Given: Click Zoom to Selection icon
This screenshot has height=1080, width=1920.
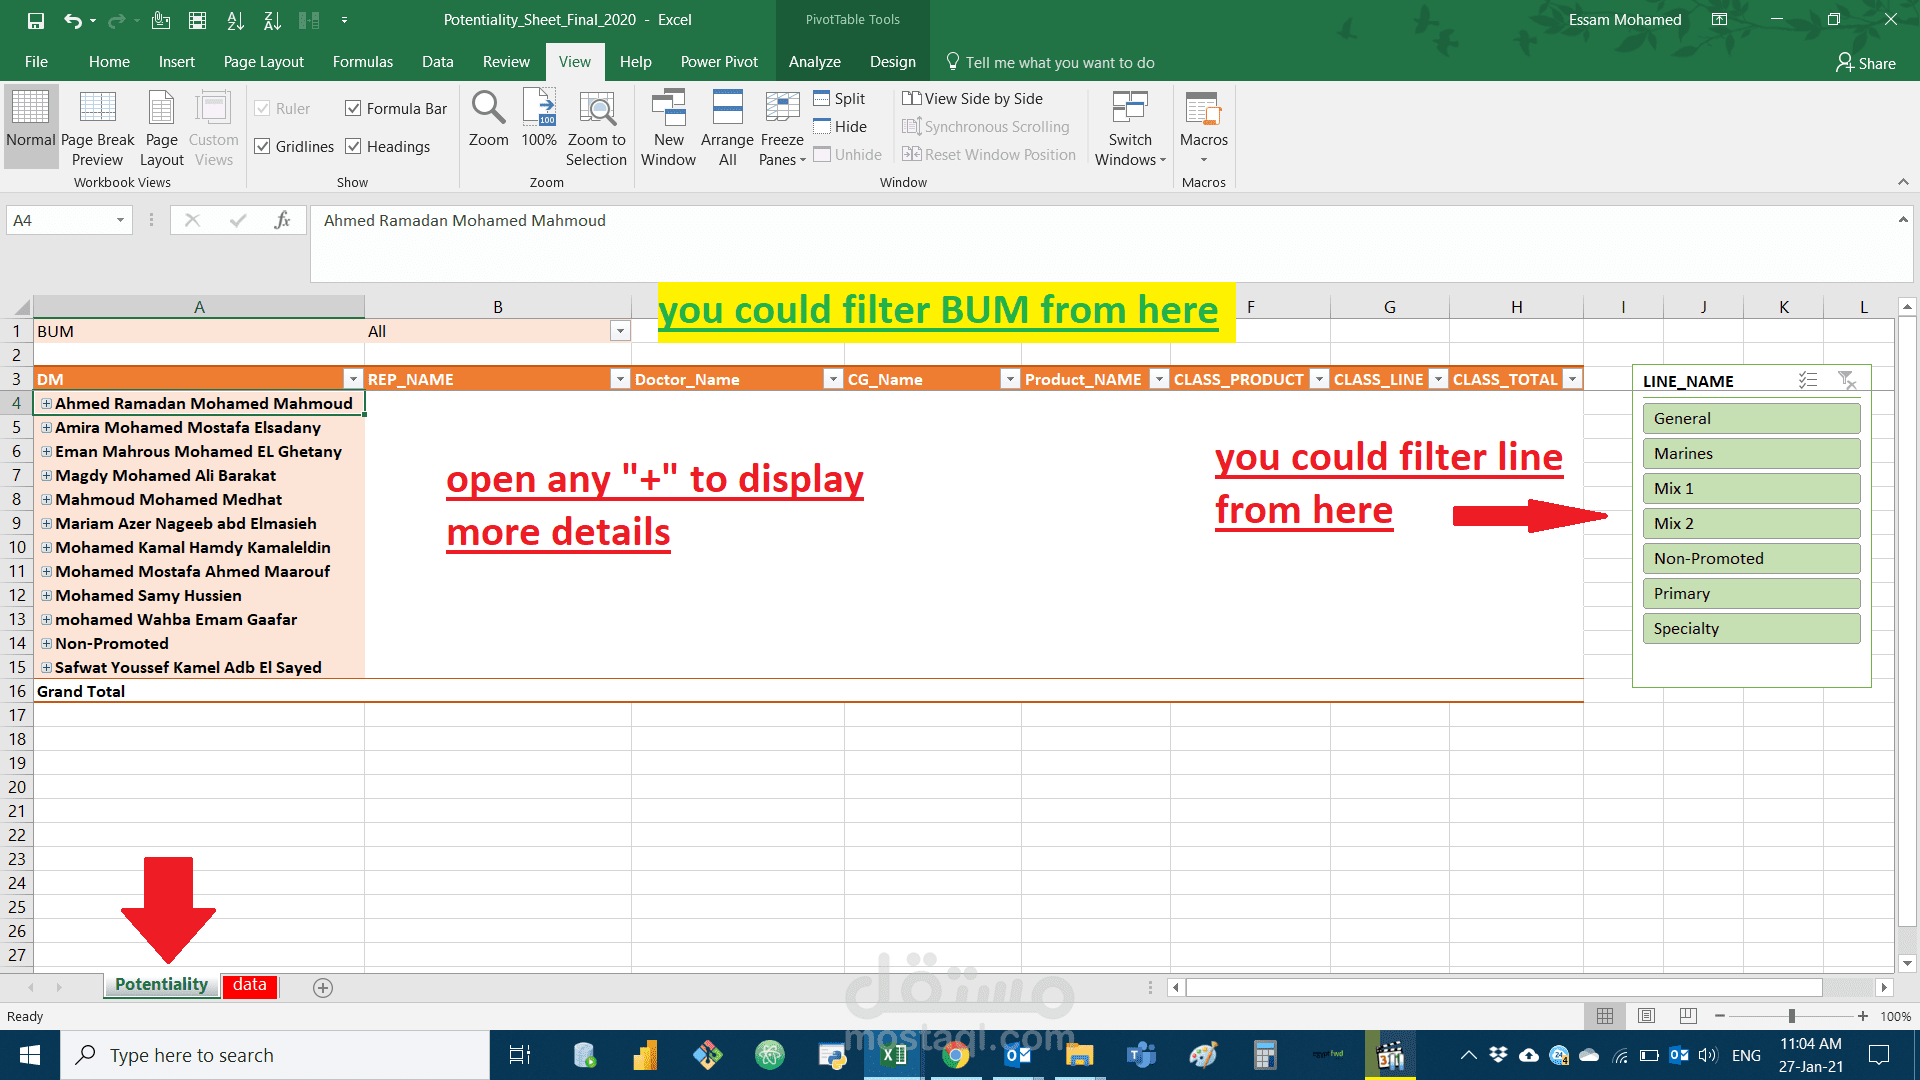Looking at the screenshot, I should tap(596, 108).
